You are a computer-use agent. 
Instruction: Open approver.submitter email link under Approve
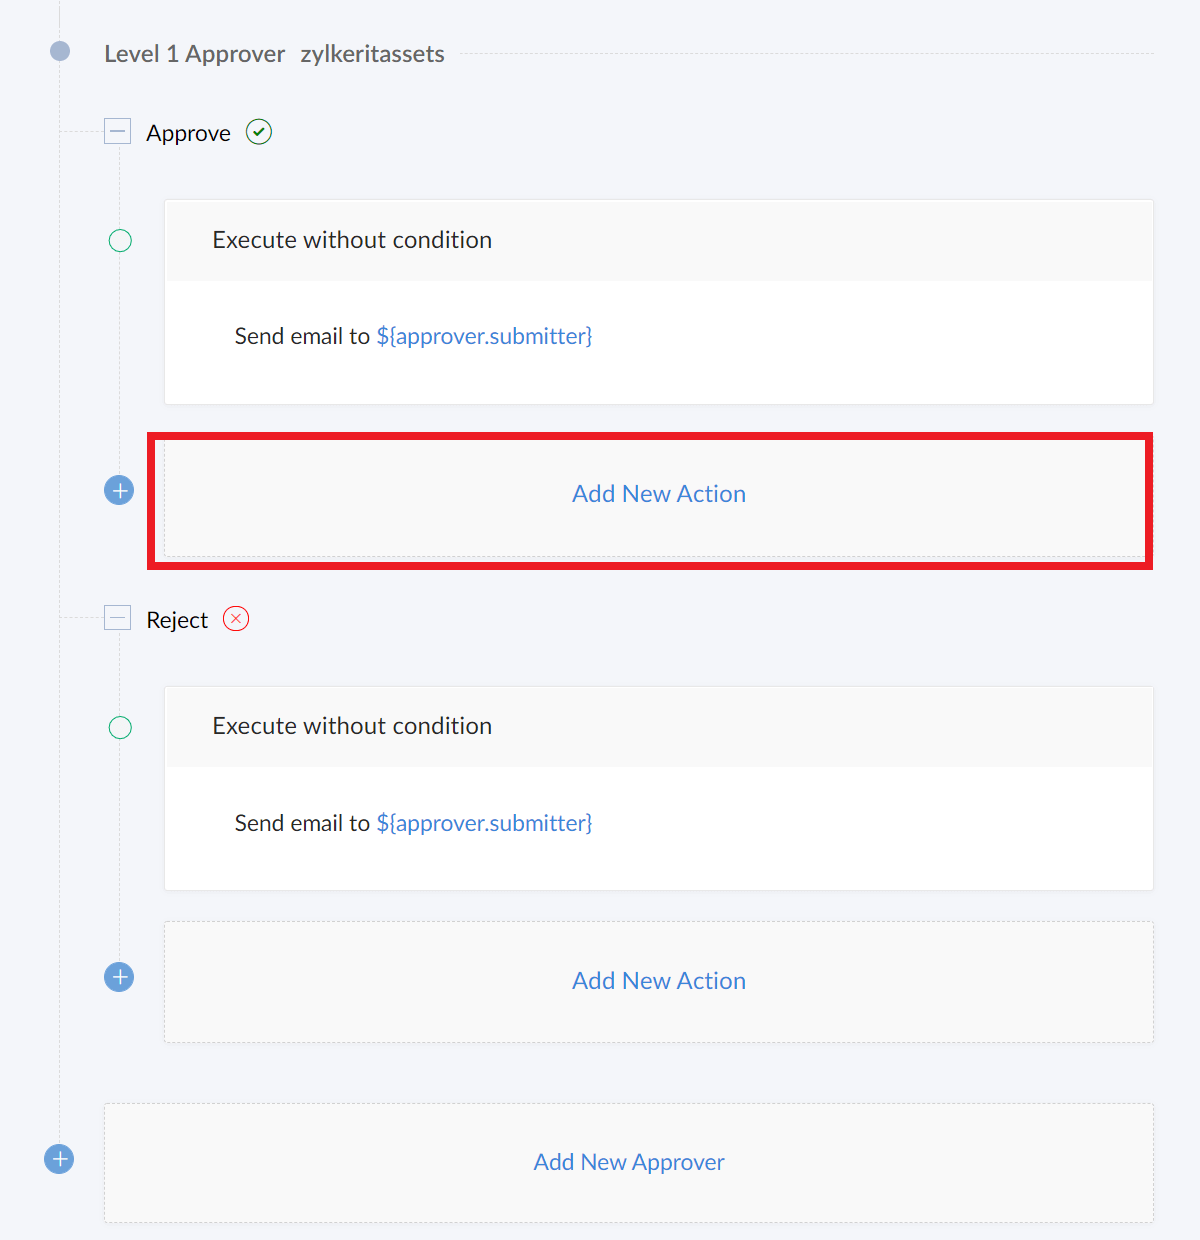click(x=484, y=336)
